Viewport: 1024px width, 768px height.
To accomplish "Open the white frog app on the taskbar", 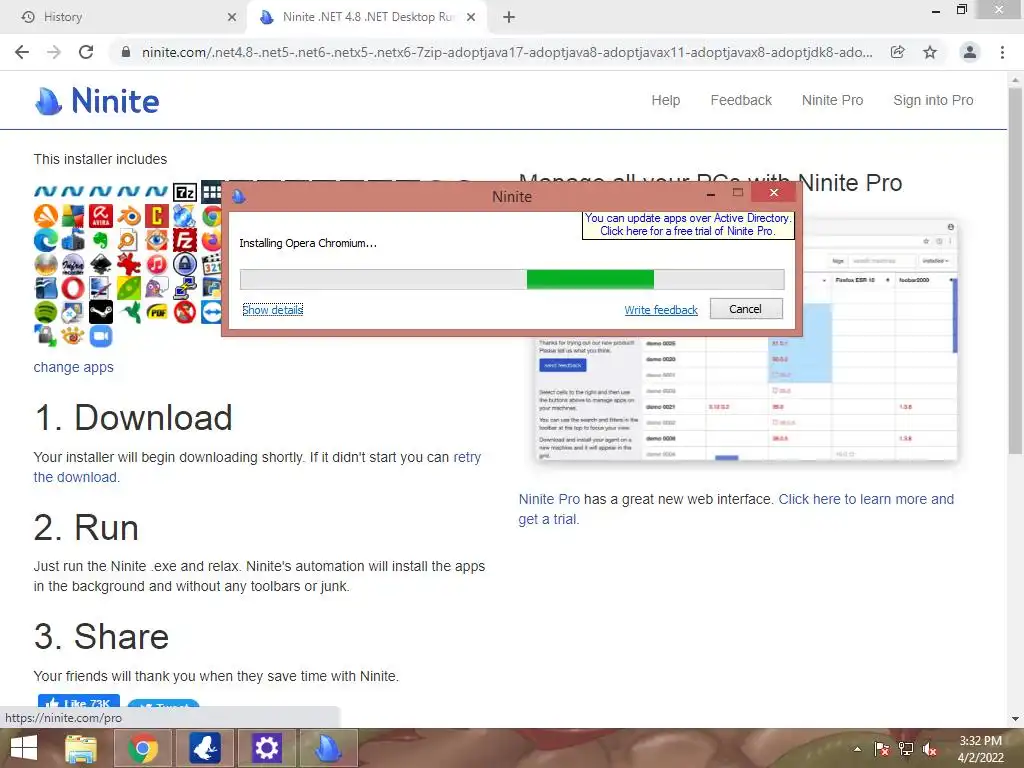I will [x=204, y=748].
